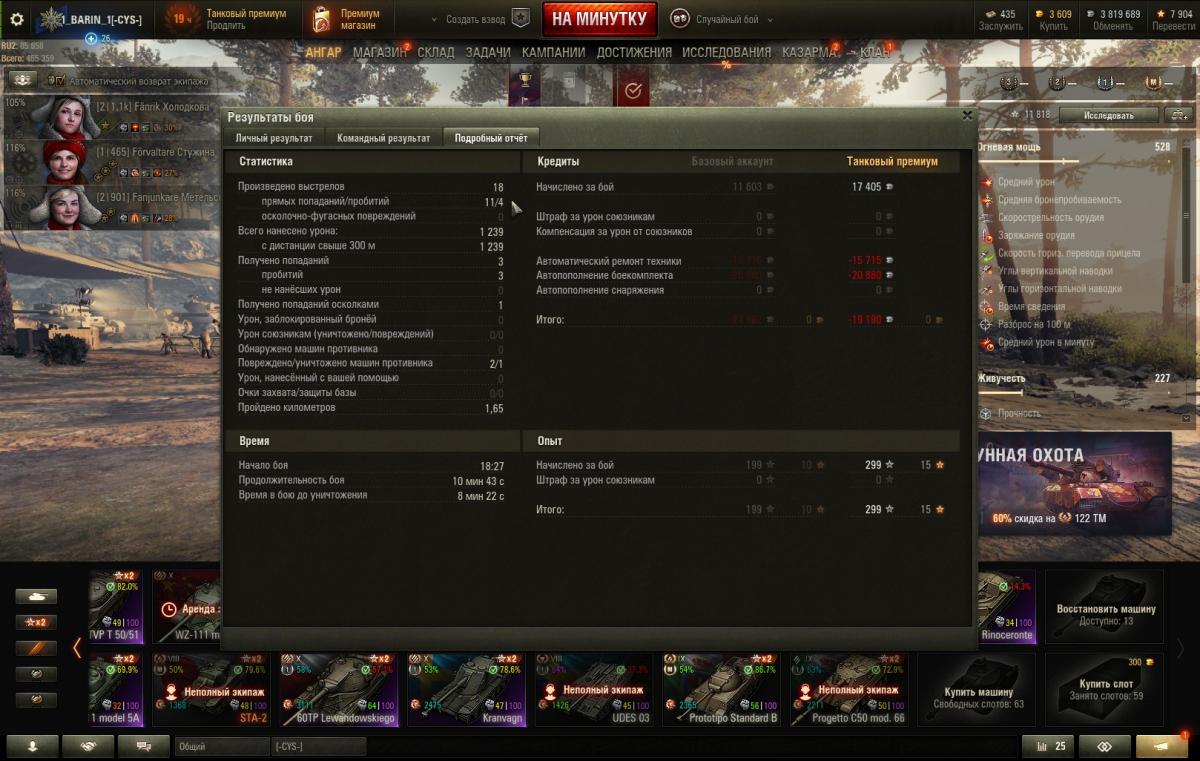Expand the platoon creation dropdown arrow
The image size is (1200, 761).
pyautogui.click(x=434, y=19)
